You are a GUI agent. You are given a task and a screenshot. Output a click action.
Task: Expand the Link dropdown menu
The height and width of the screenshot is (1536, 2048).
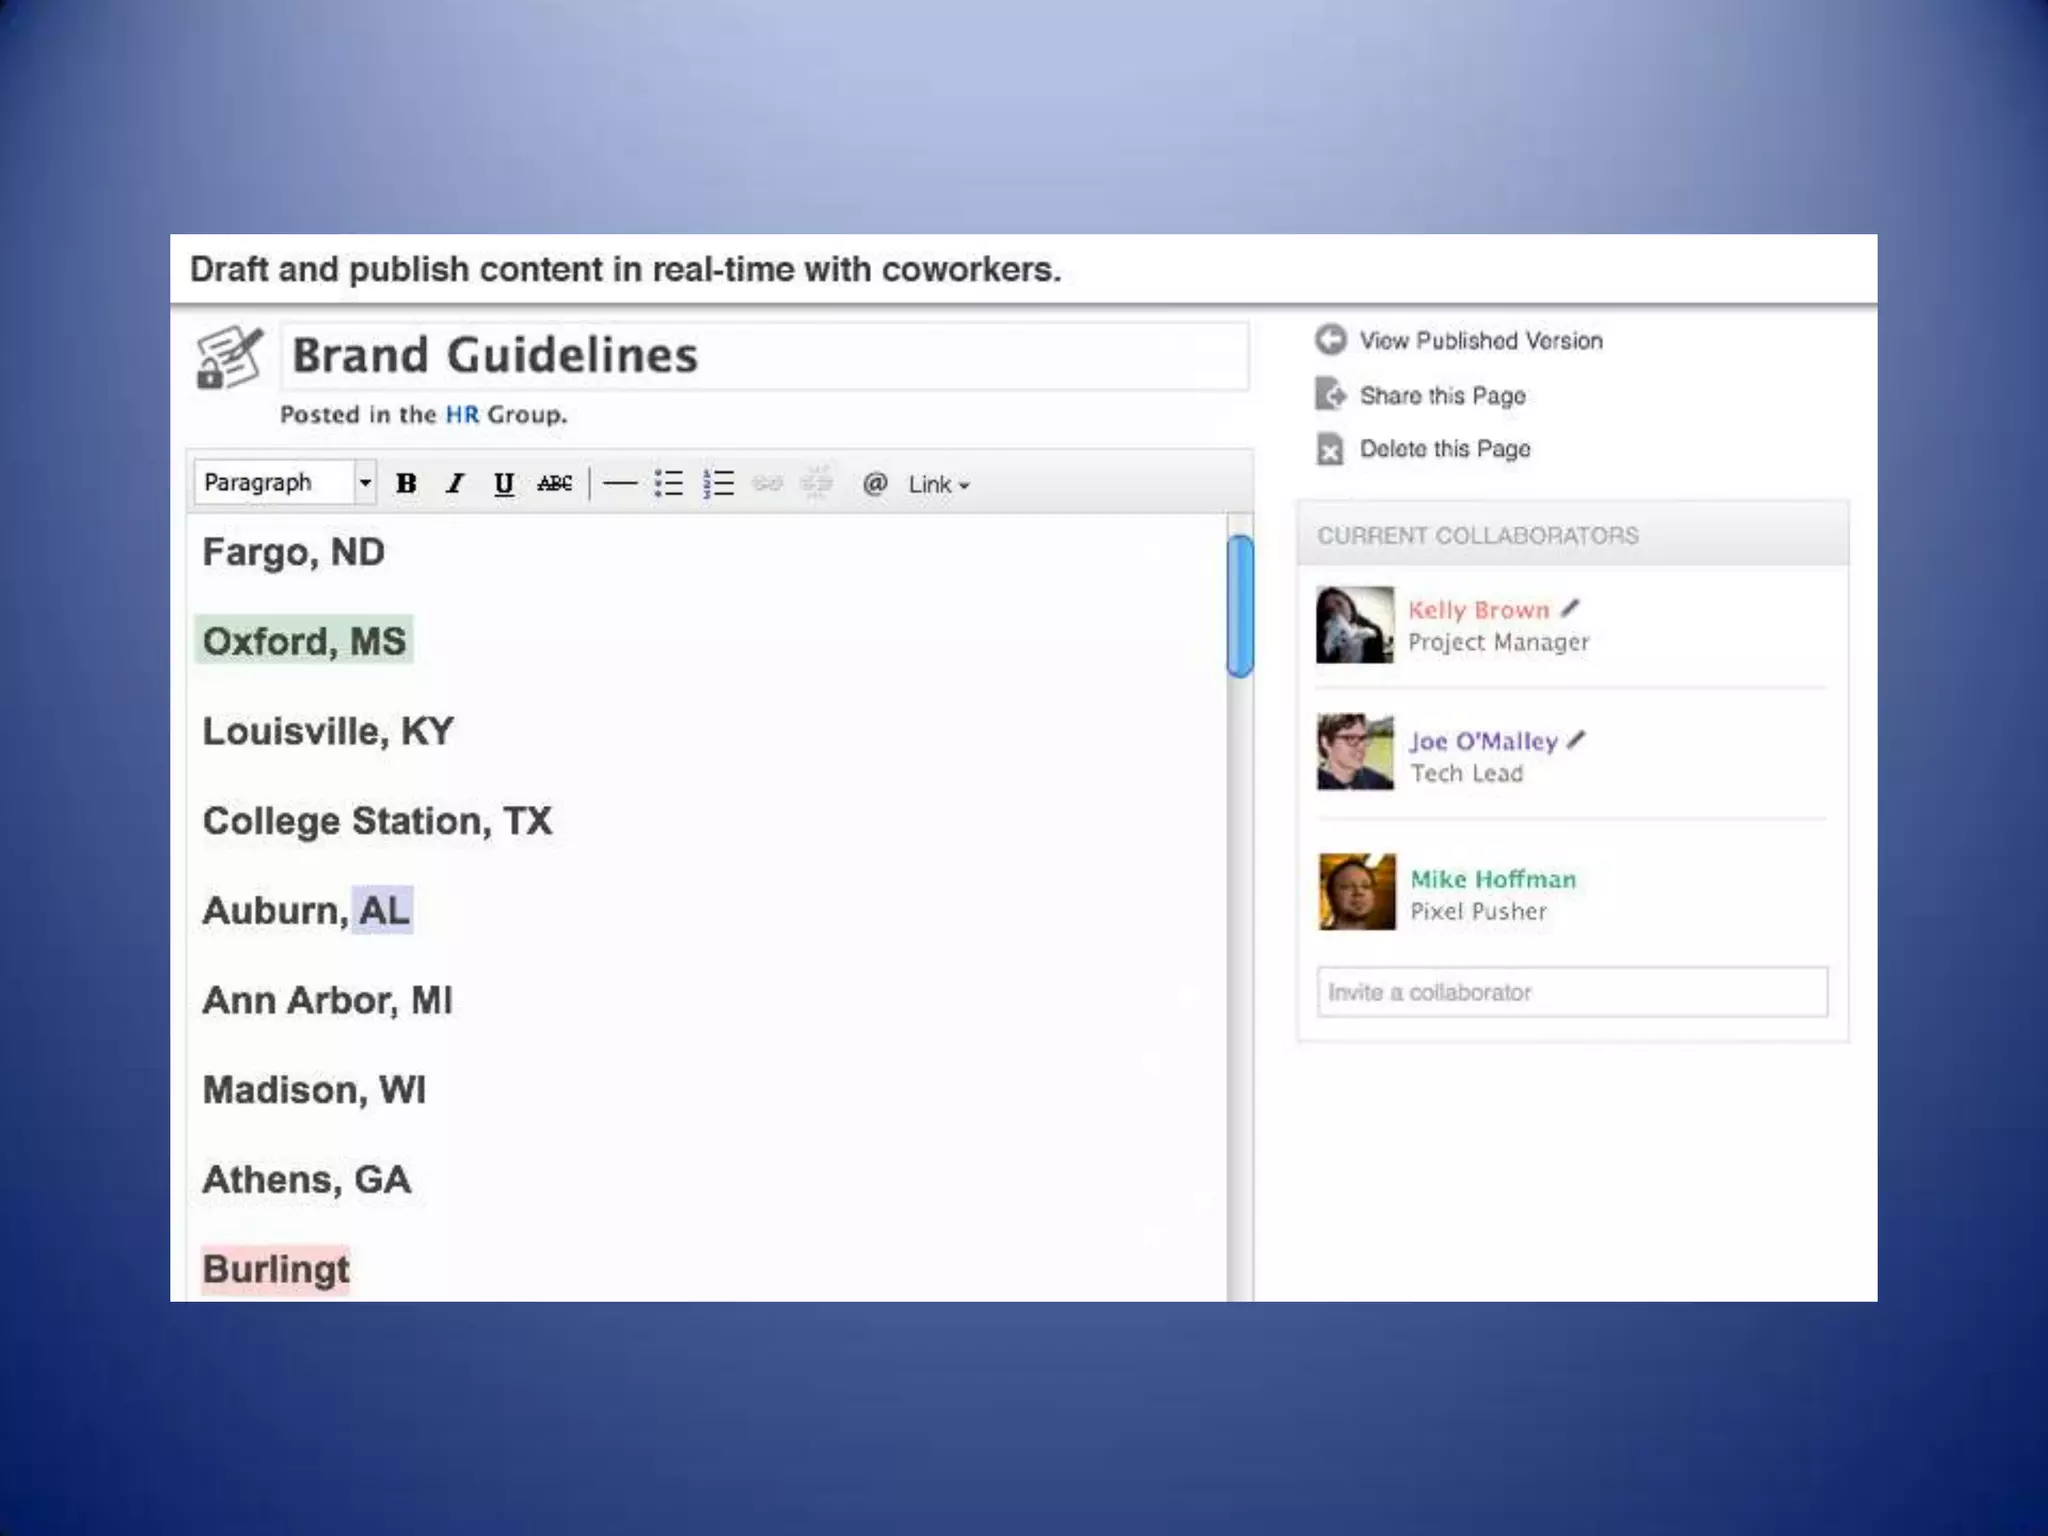938,485
